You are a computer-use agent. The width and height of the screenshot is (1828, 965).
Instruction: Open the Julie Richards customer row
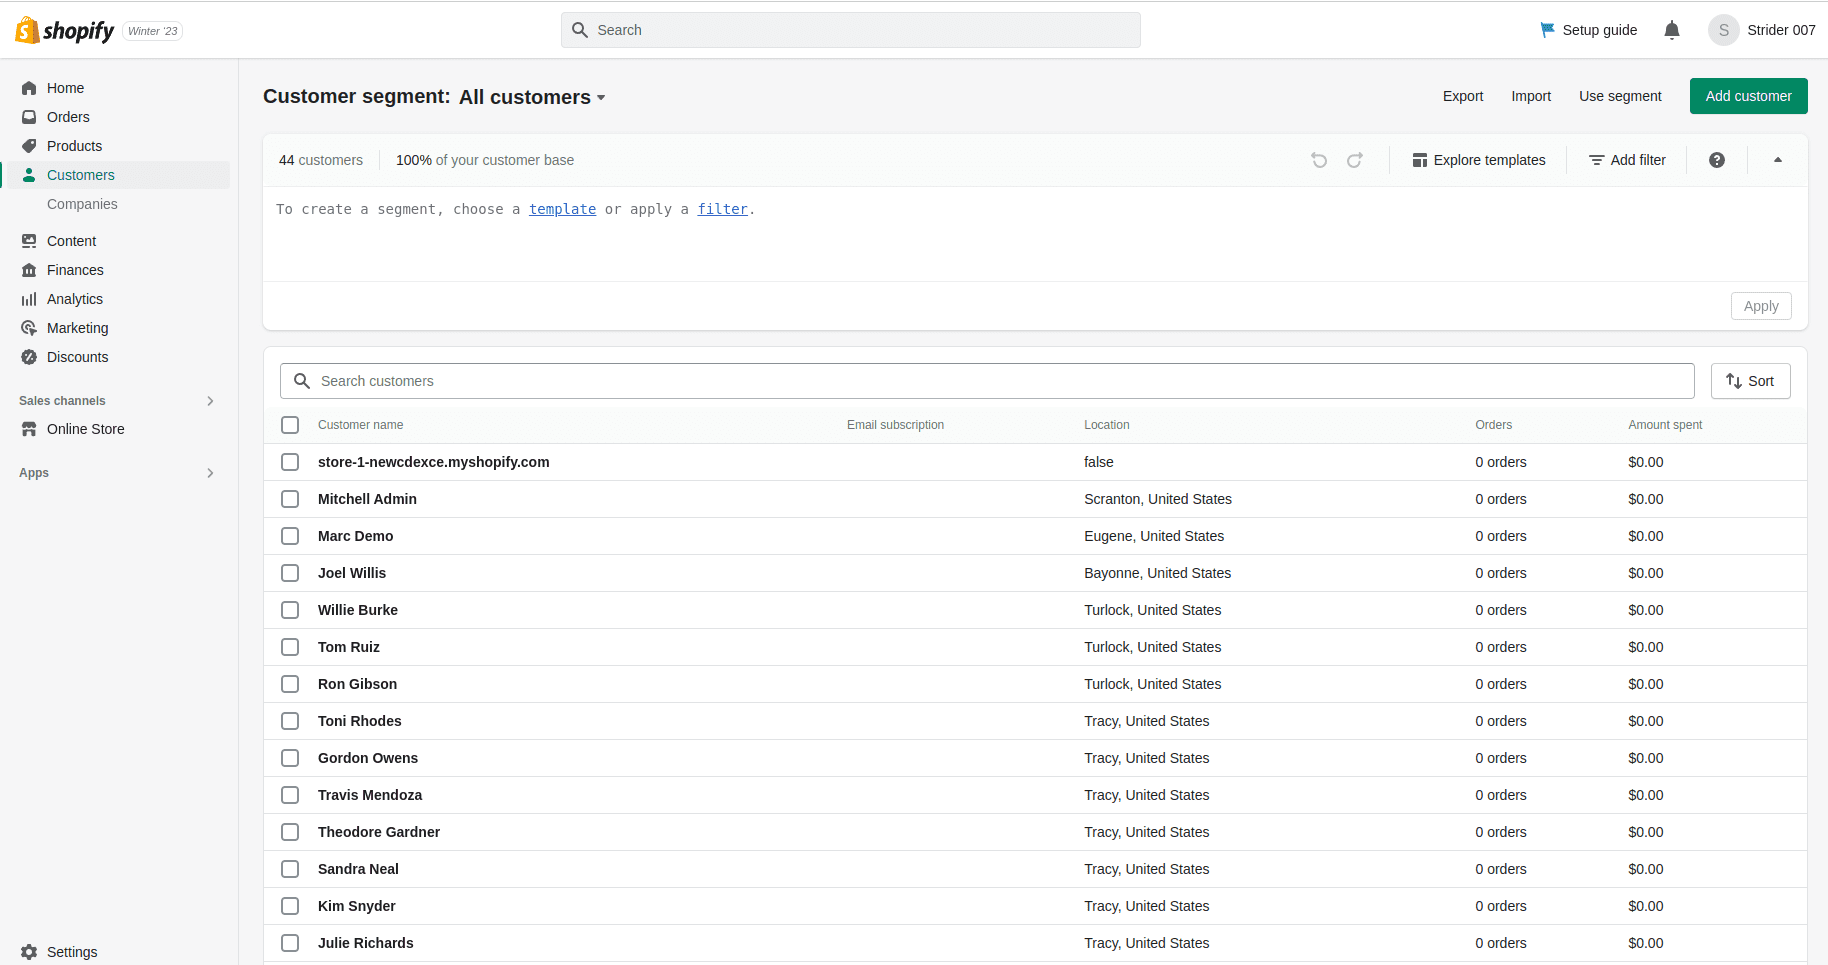tap(1035, 943)
